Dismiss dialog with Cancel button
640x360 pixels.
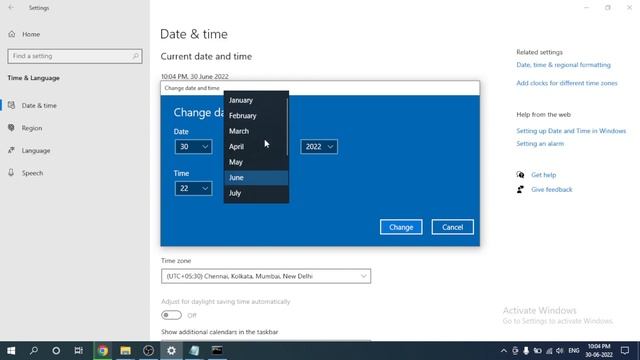point(452,227)
